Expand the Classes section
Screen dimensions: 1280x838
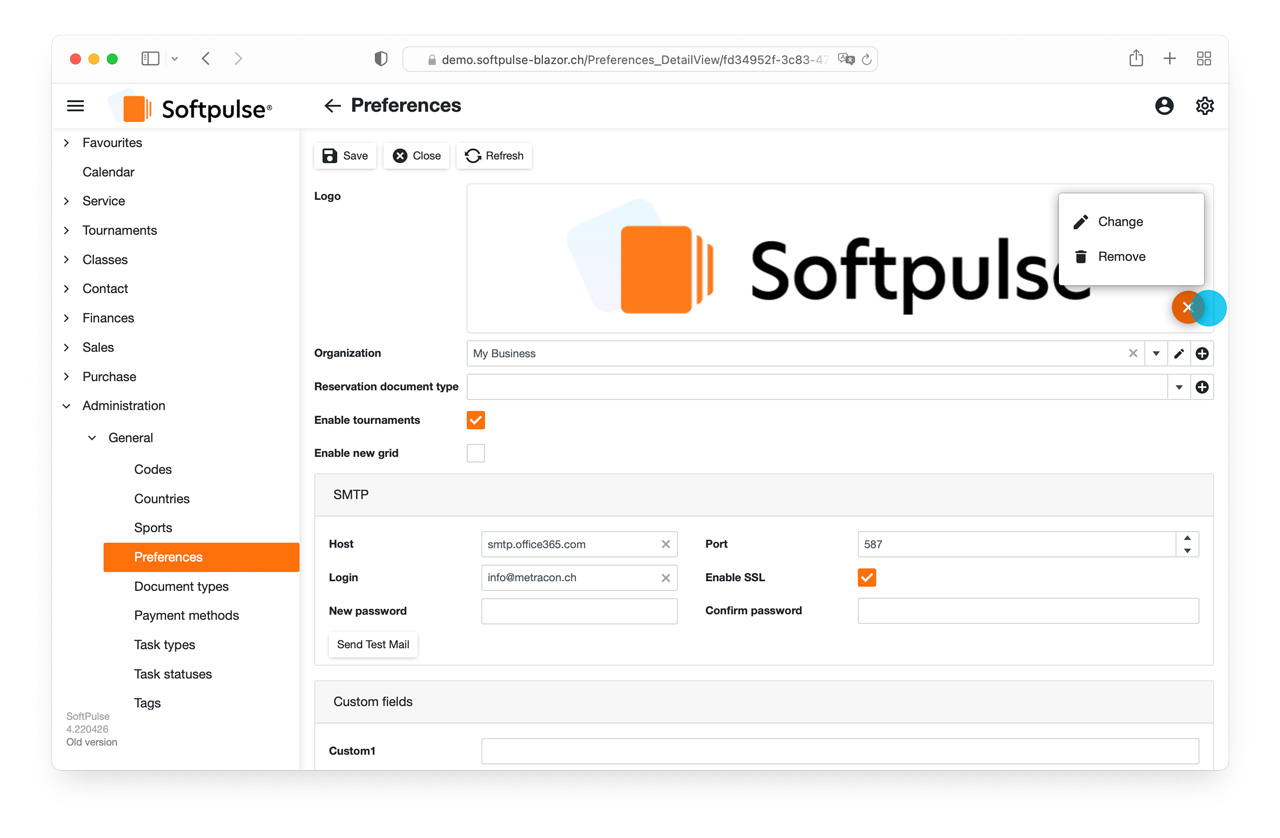67,260
